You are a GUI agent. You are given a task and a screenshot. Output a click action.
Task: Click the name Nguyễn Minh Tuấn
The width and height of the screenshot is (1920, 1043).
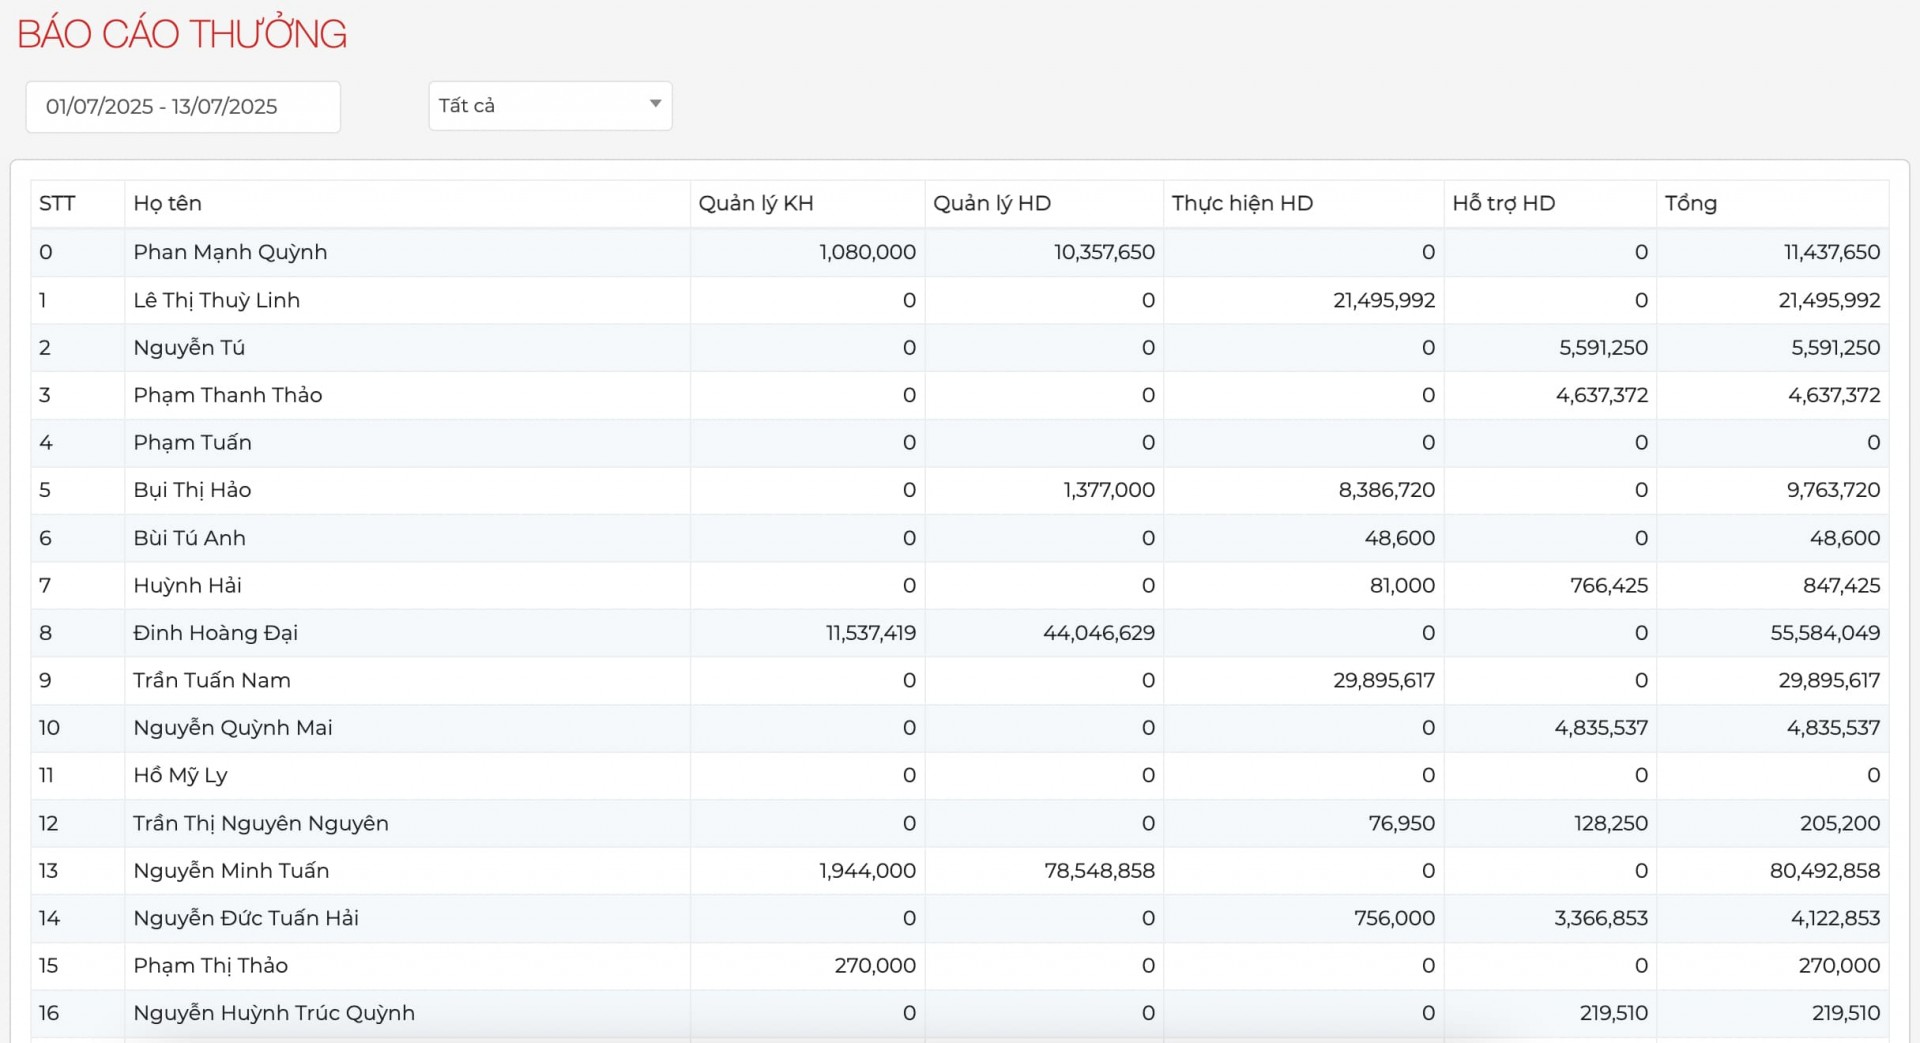[x=231, y=871]
